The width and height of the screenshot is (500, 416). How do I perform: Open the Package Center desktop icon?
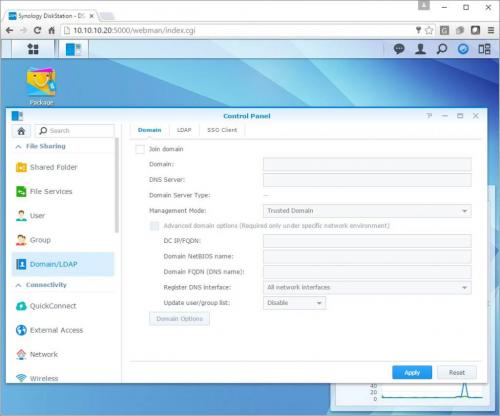click(41, 86)
